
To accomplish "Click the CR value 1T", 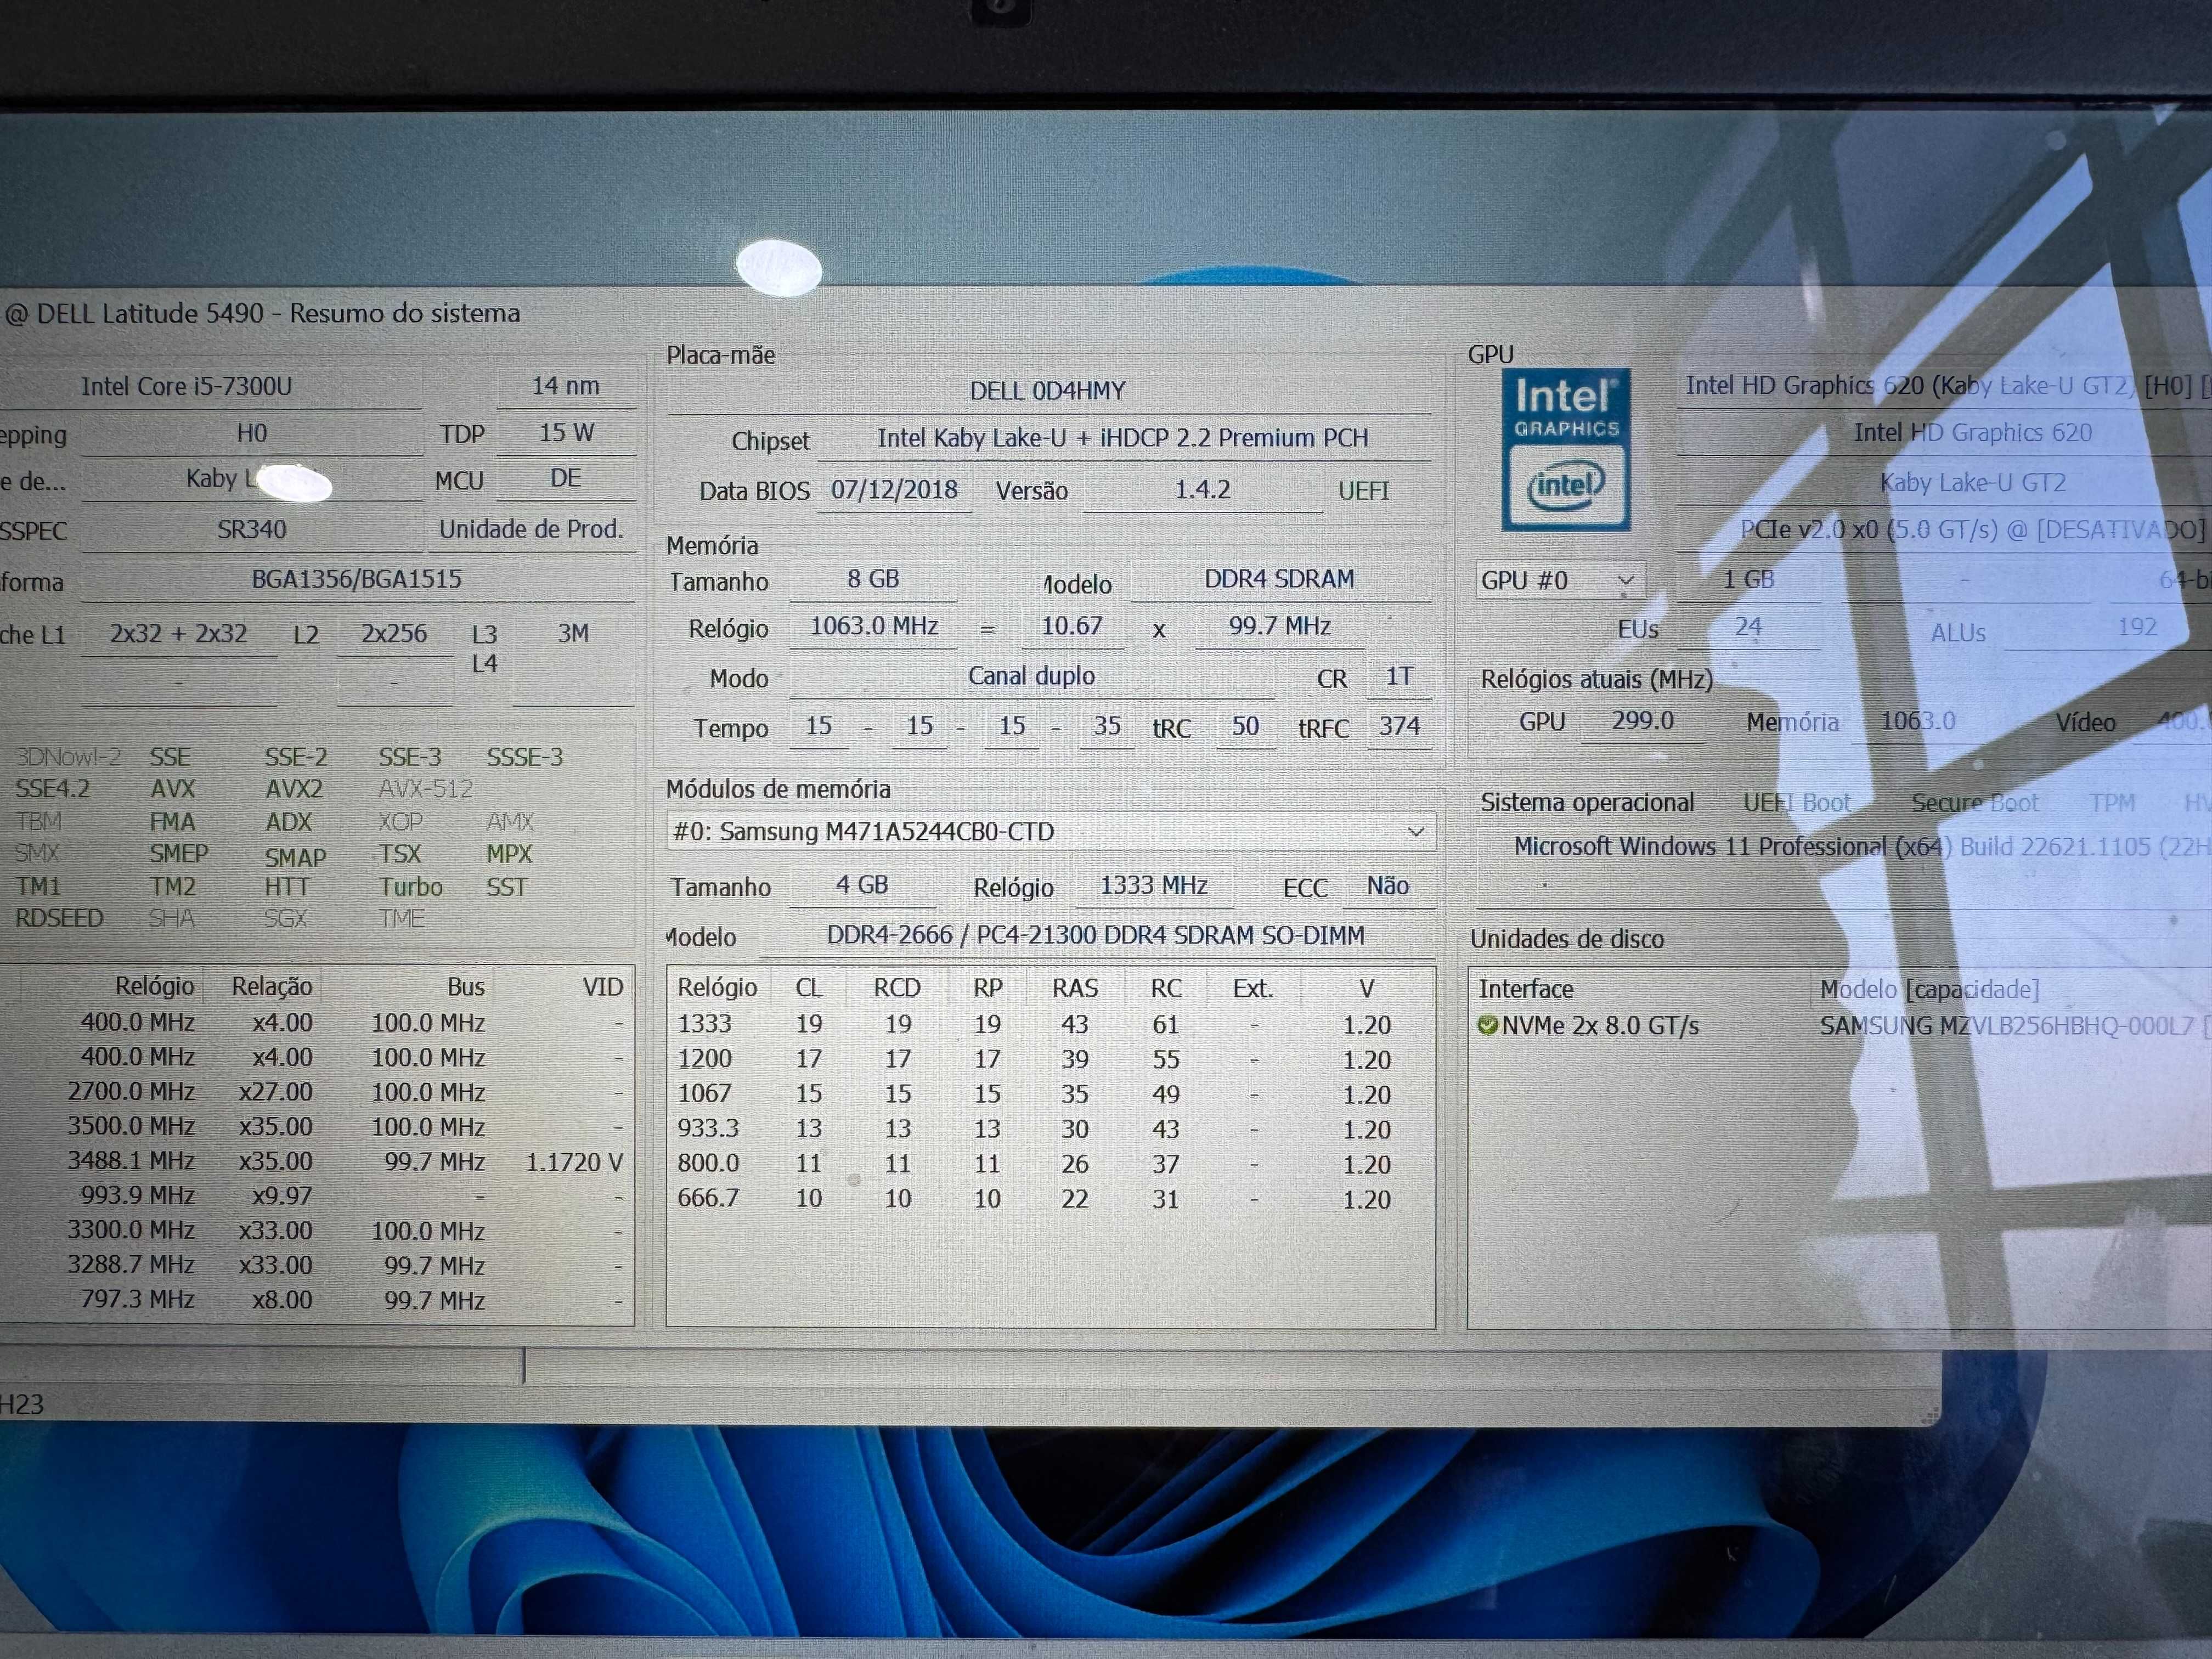I will pos(1399,676).
